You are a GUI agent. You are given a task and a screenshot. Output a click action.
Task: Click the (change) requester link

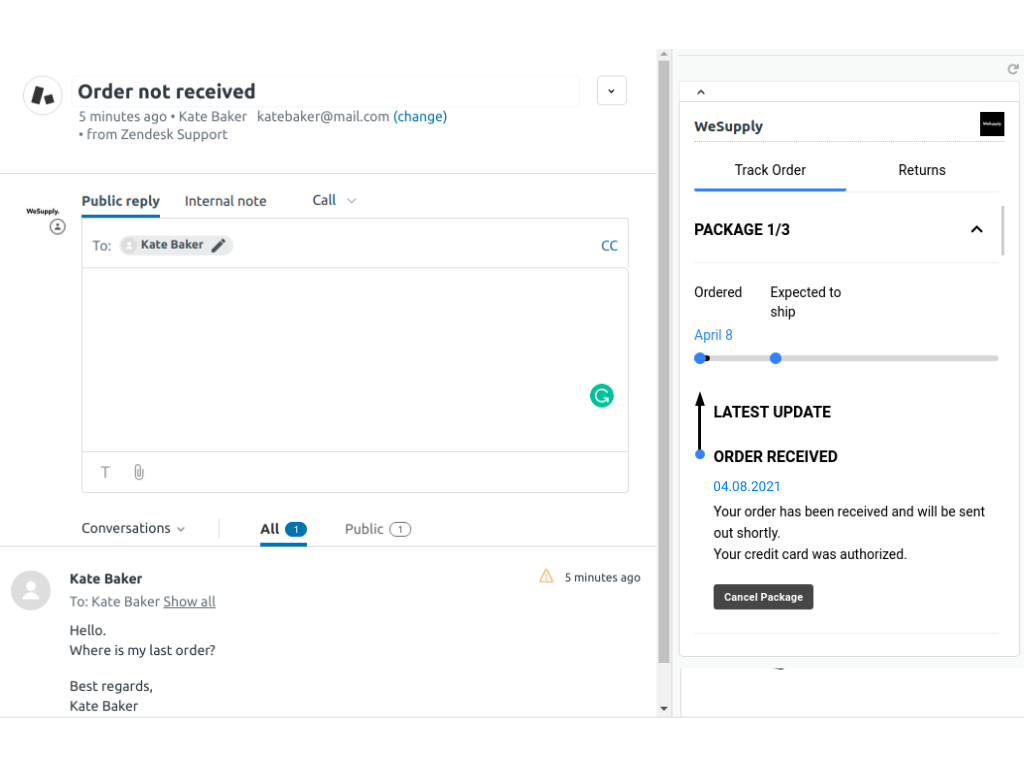[x=420, y=116]
